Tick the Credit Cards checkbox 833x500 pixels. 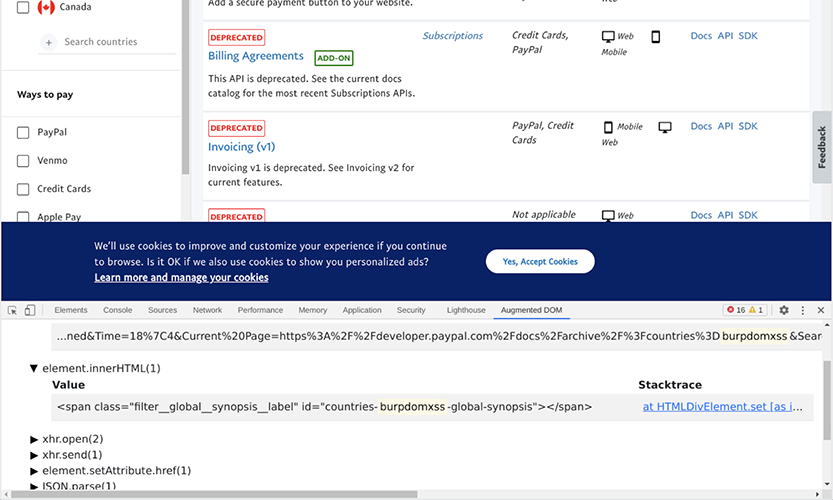[x=23, y=189]
